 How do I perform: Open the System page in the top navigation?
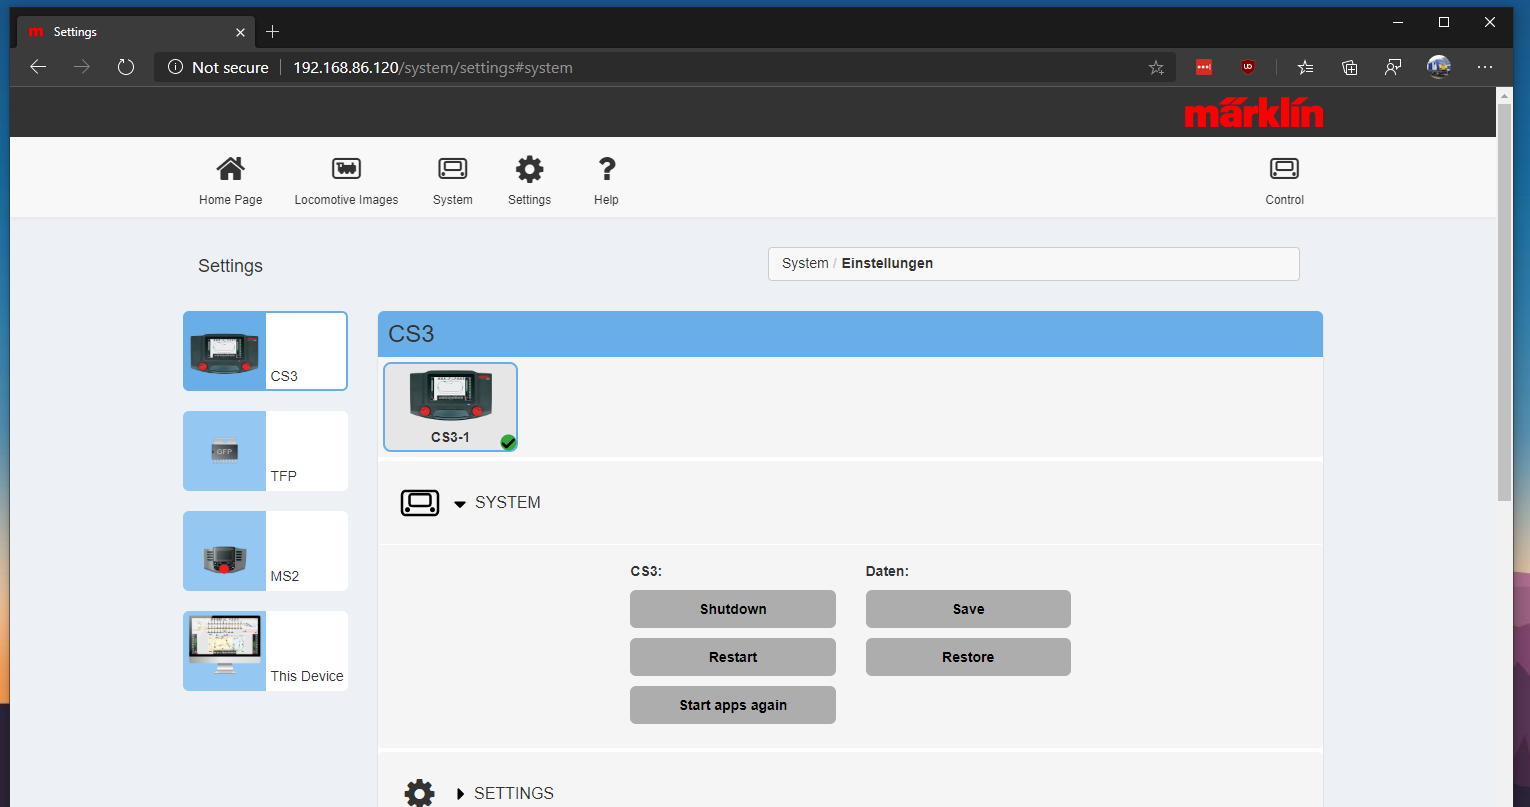click(x=453, y=180)
